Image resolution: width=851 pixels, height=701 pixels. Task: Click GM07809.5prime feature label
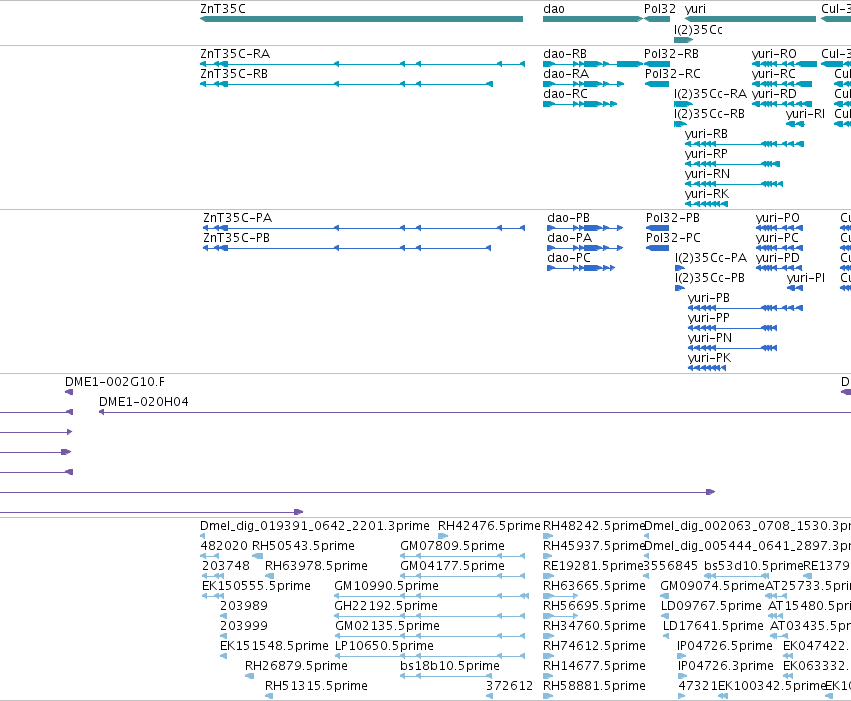click(x=452, y=546)
